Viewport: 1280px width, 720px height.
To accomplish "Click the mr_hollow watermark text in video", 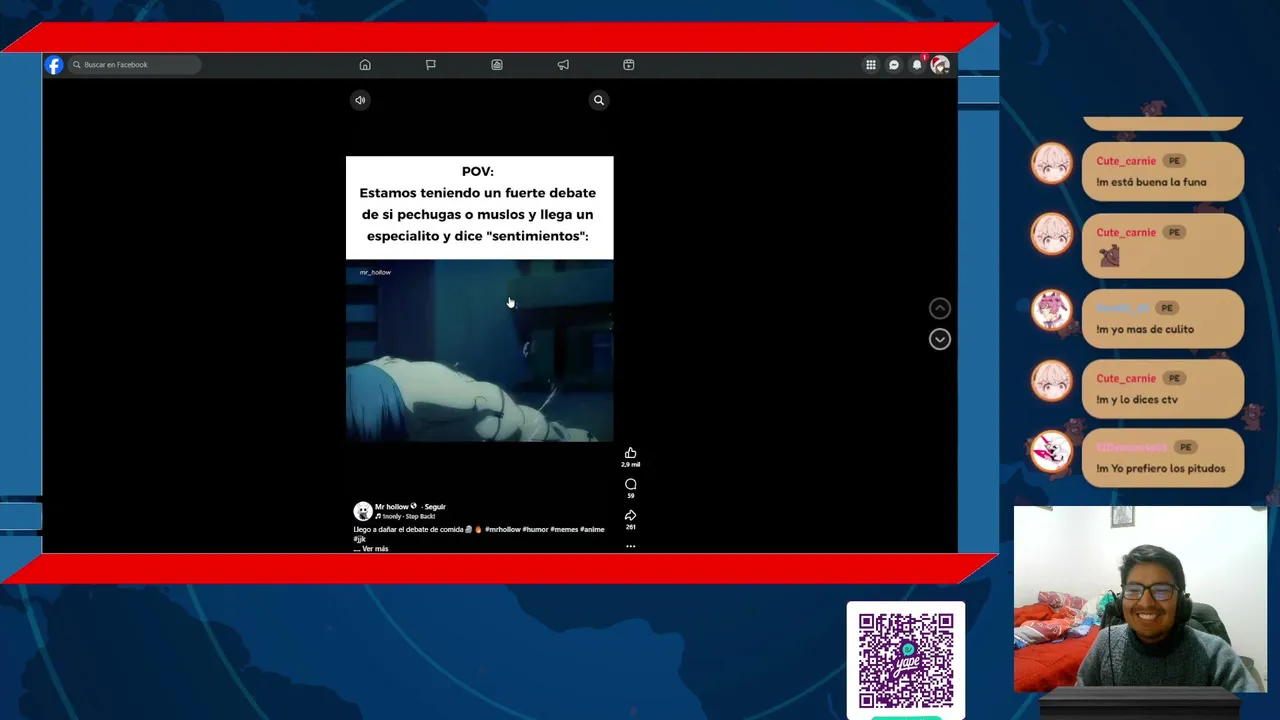I will pos(375,272).
